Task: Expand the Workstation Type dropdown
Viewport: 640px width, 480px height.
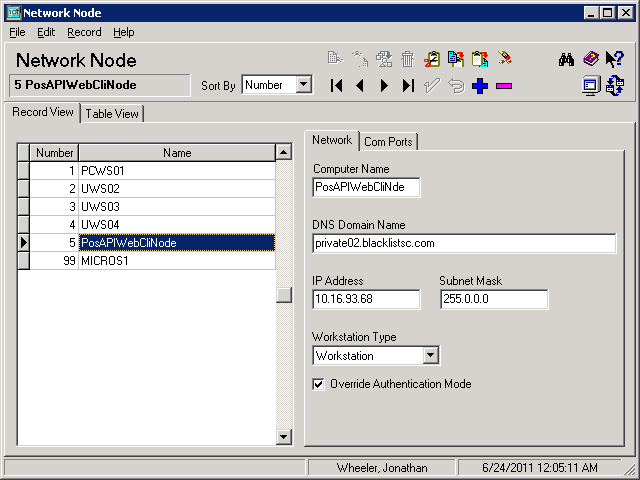Action: coord(431,355)
